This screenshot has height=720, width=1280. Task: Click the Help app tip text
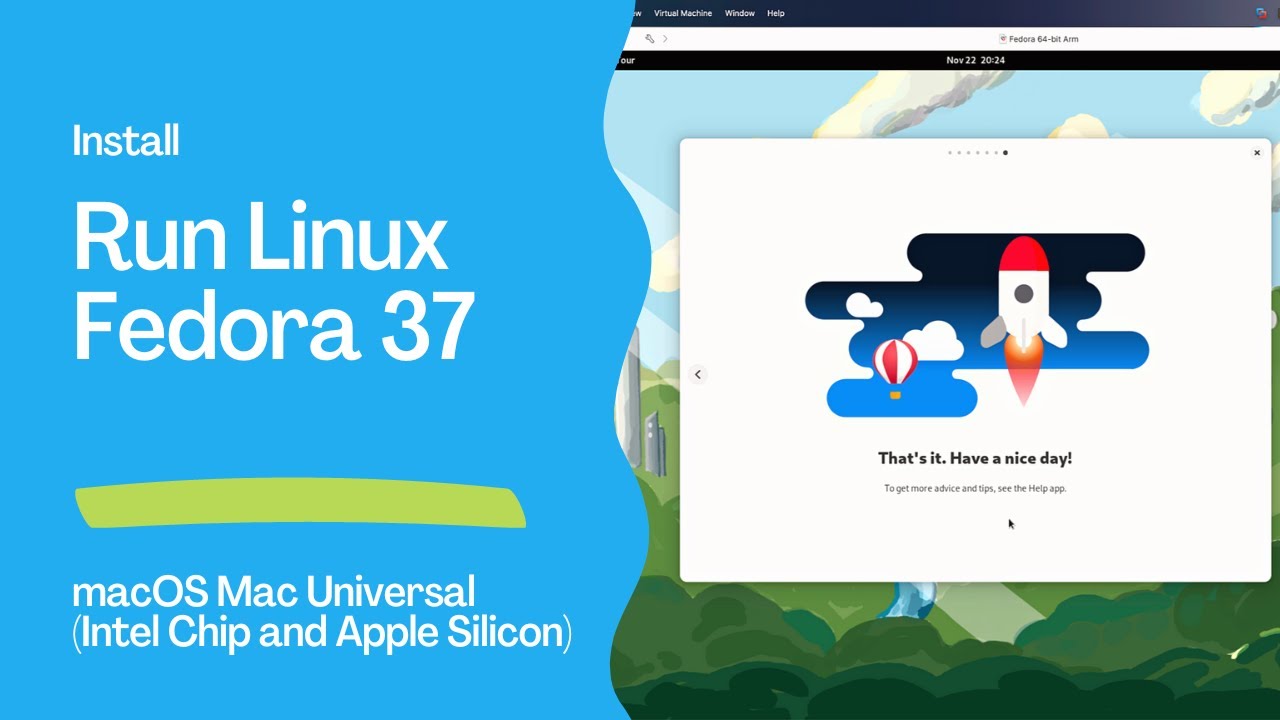coord(975,488)
